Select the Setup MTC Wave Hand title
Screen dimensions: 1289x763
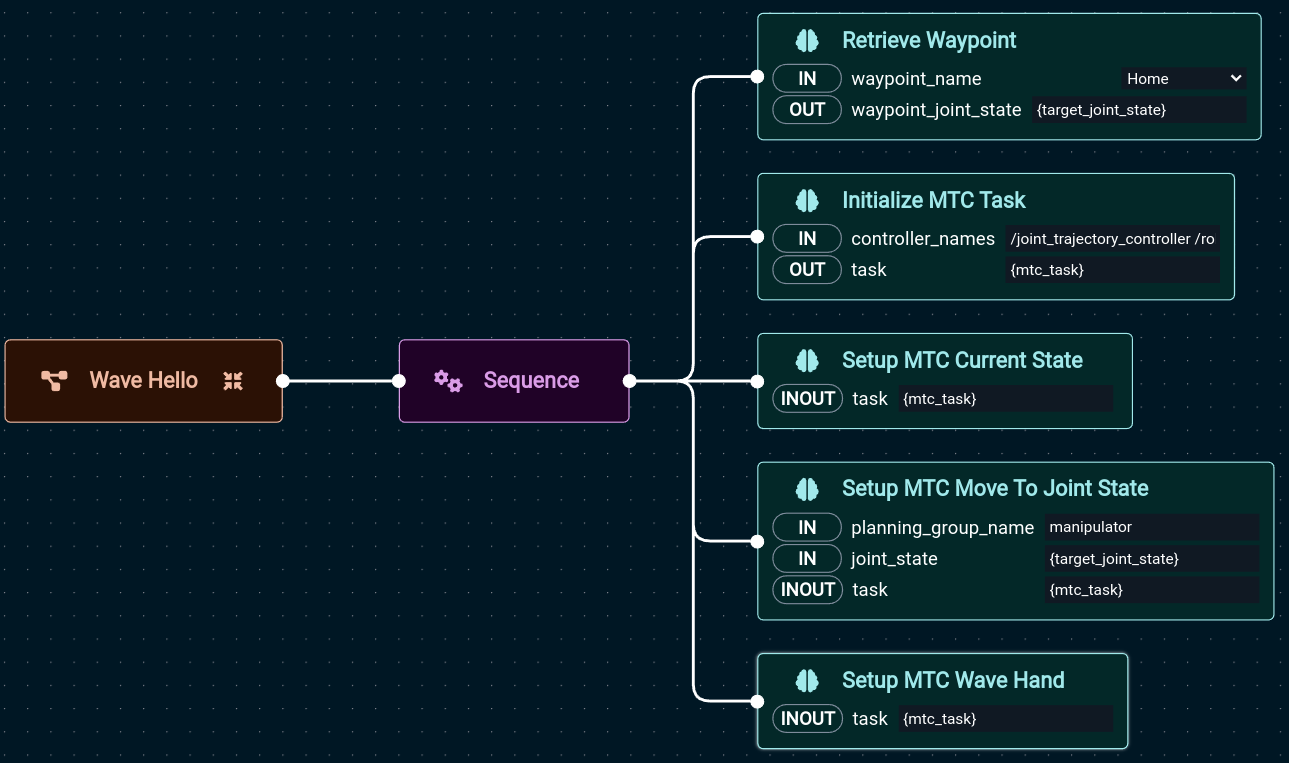click(x=953, y=681)
